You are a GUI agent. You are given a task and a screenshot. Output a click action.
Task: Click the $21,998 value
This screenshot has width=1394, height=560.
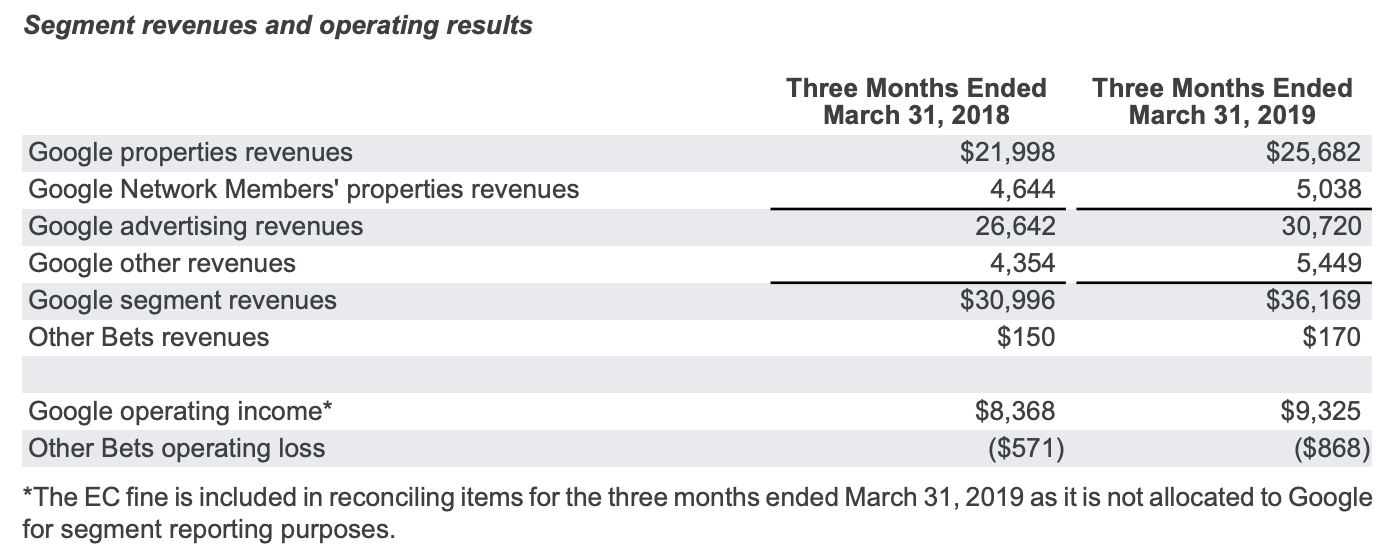pos(1007,153)
